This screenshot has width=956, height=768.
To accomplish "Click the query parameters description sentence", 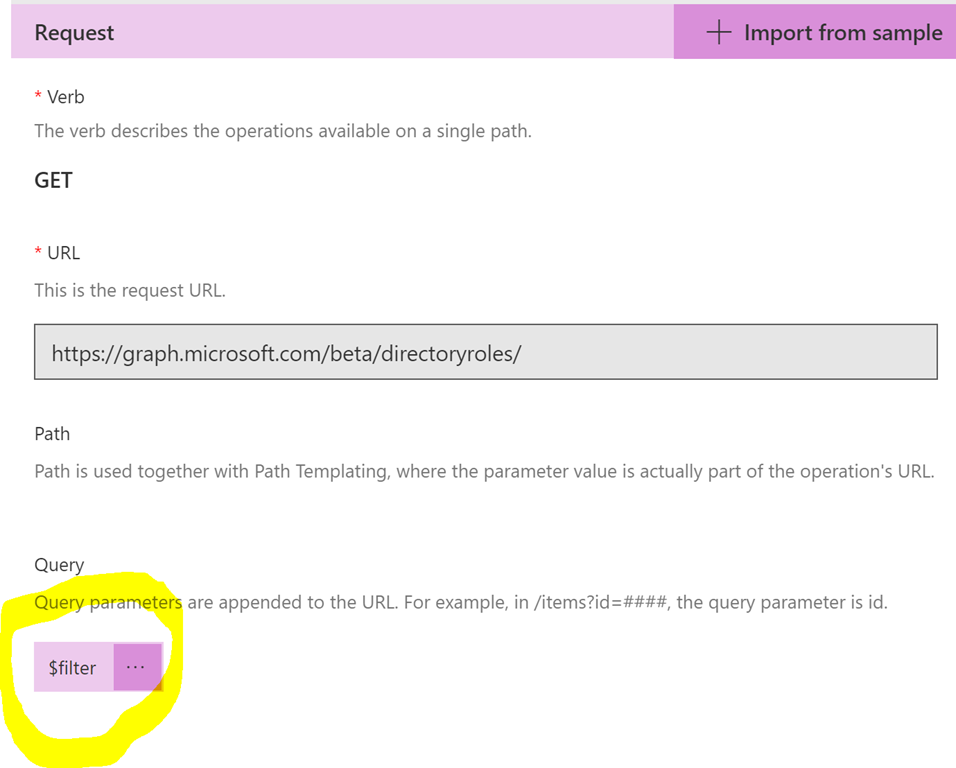I will click(461, 602).
